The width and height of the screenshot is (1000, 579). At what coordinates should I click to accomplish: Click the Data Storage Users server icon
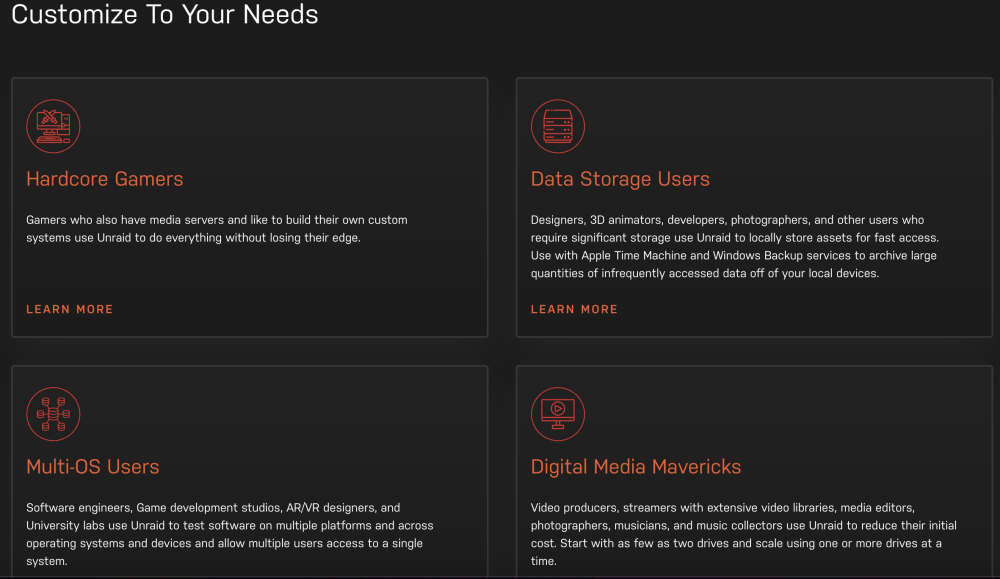[557, 126]
